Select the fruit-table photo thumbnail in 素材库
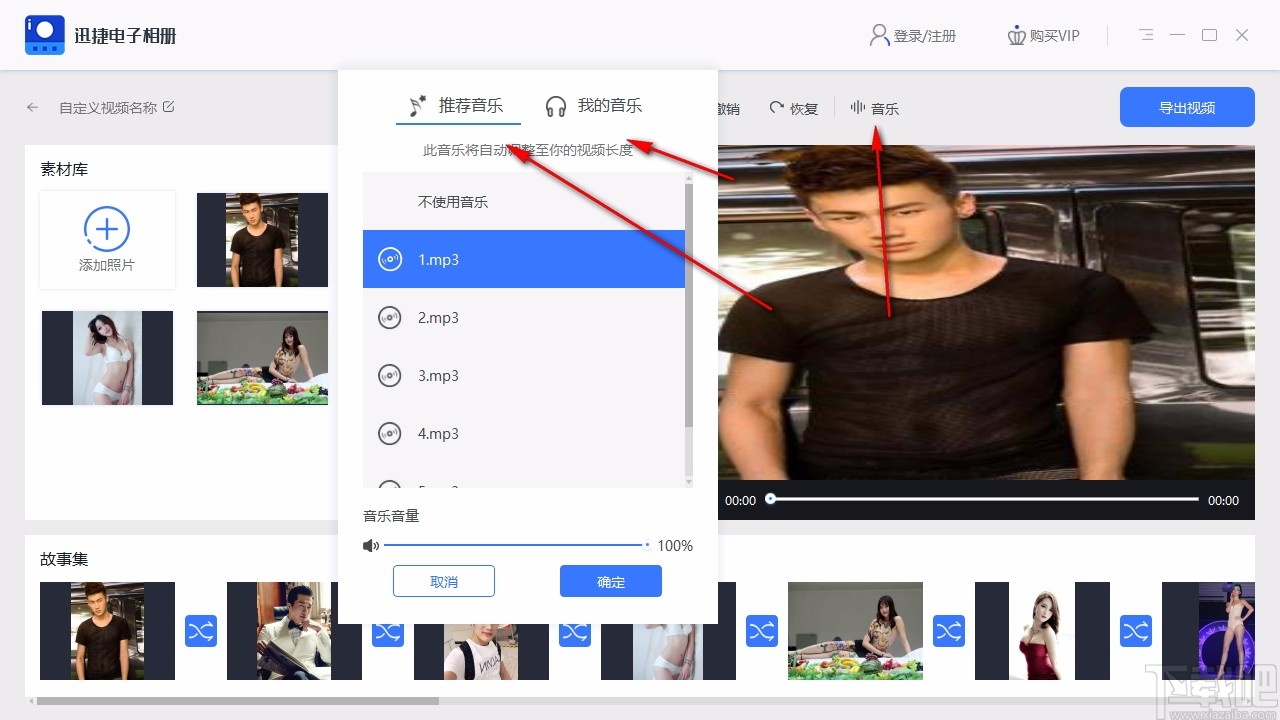 pyautogui.click(x=262, y=358)
